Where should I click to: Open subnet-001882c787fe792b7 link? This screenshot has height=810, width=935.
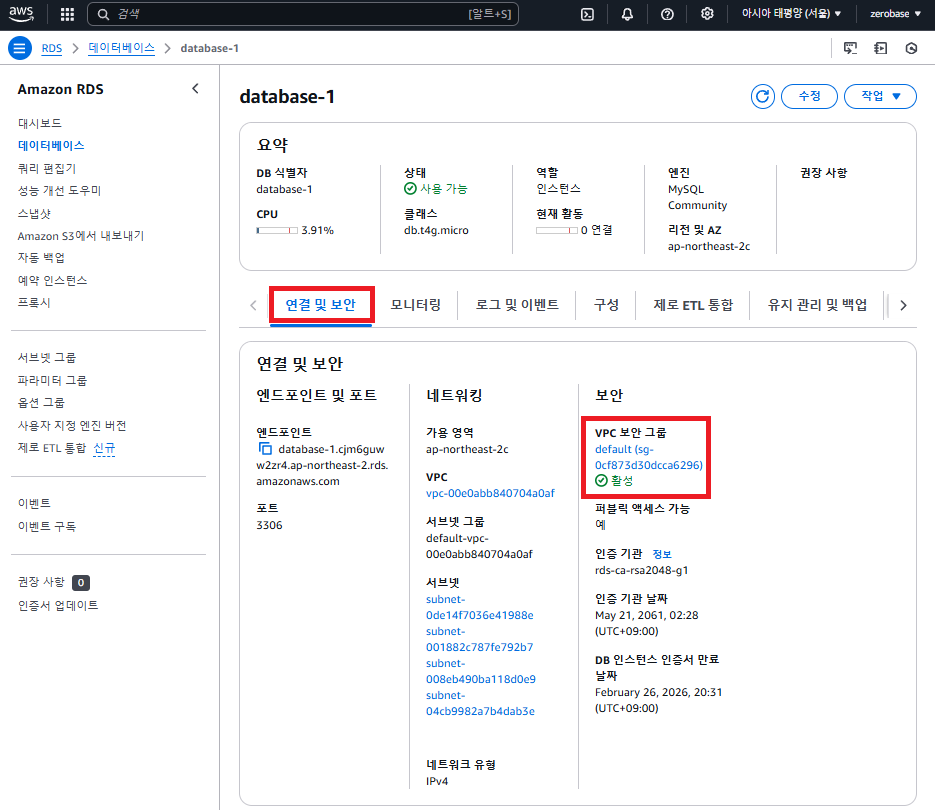(479, 639)
